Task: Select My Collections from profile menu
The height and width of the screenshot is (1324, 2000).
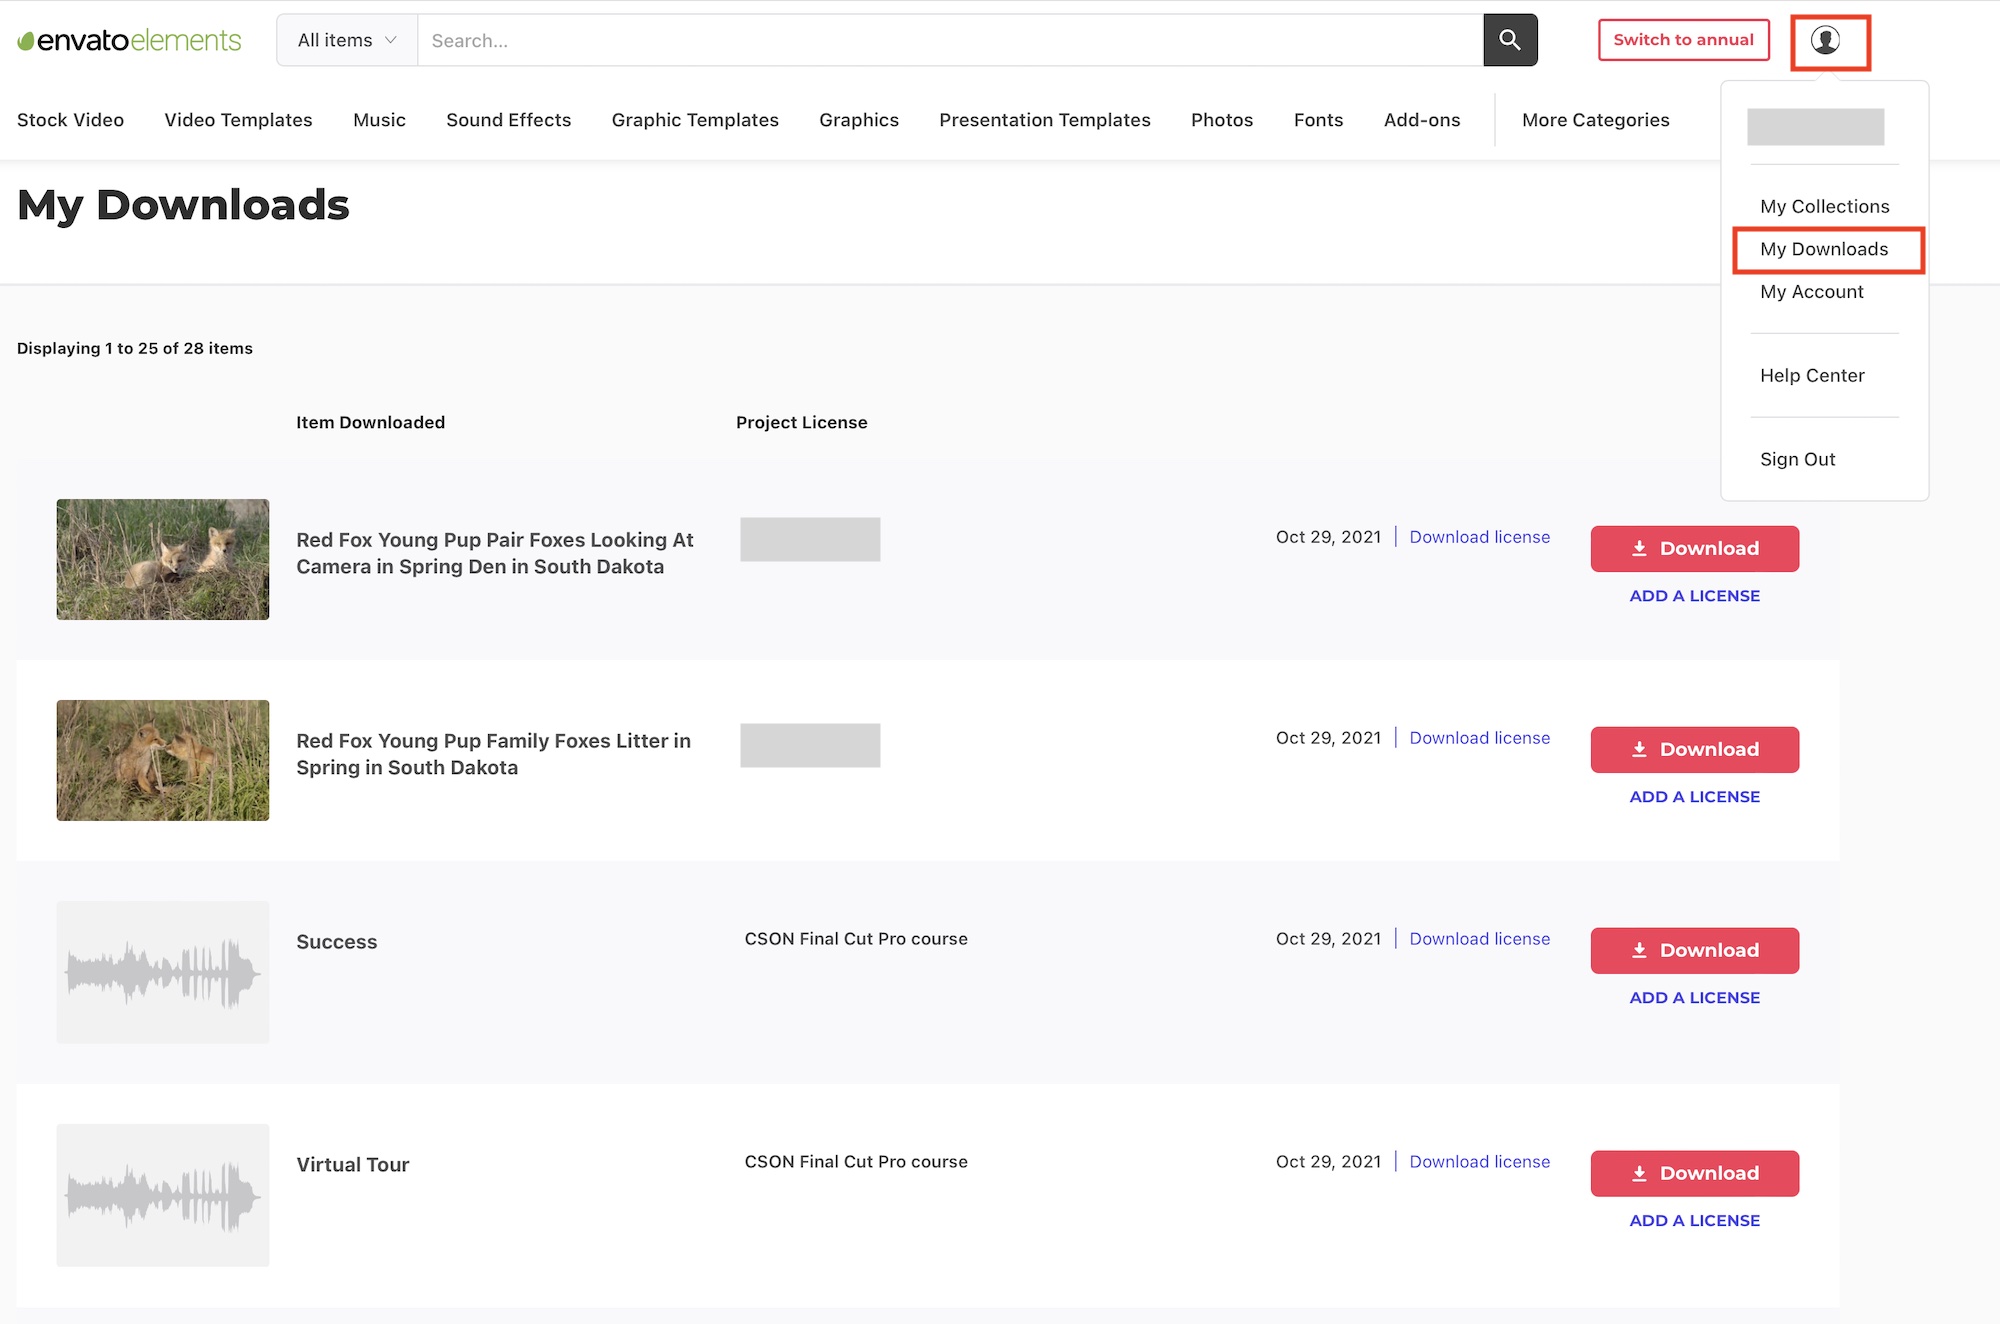Action: coord(1824,206)
